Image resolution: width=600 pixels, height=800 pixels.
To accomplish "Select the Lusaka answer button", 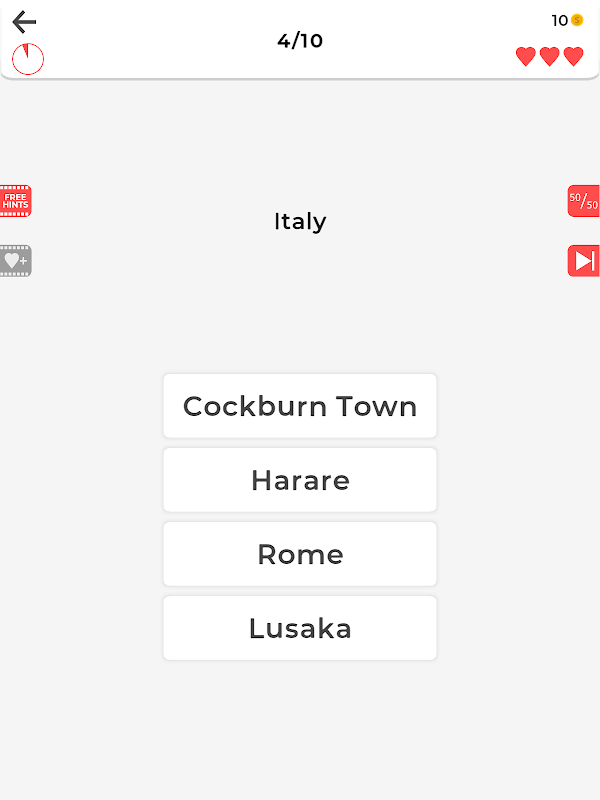I will [300, 628].
